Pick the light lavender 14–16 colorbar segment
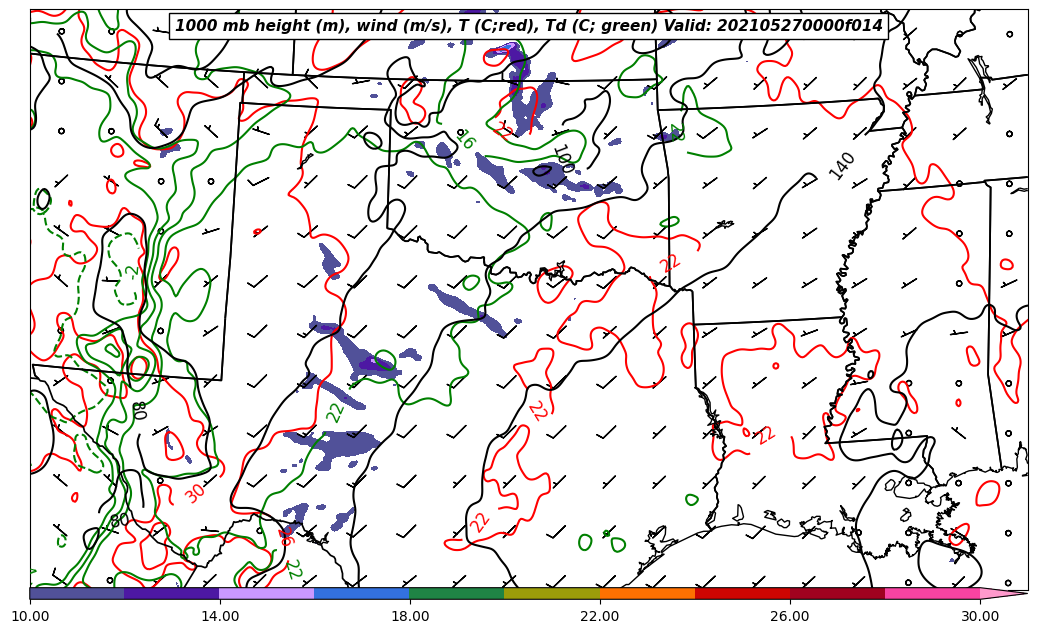This screenshot has height=633, width=1037. (266, 593)
